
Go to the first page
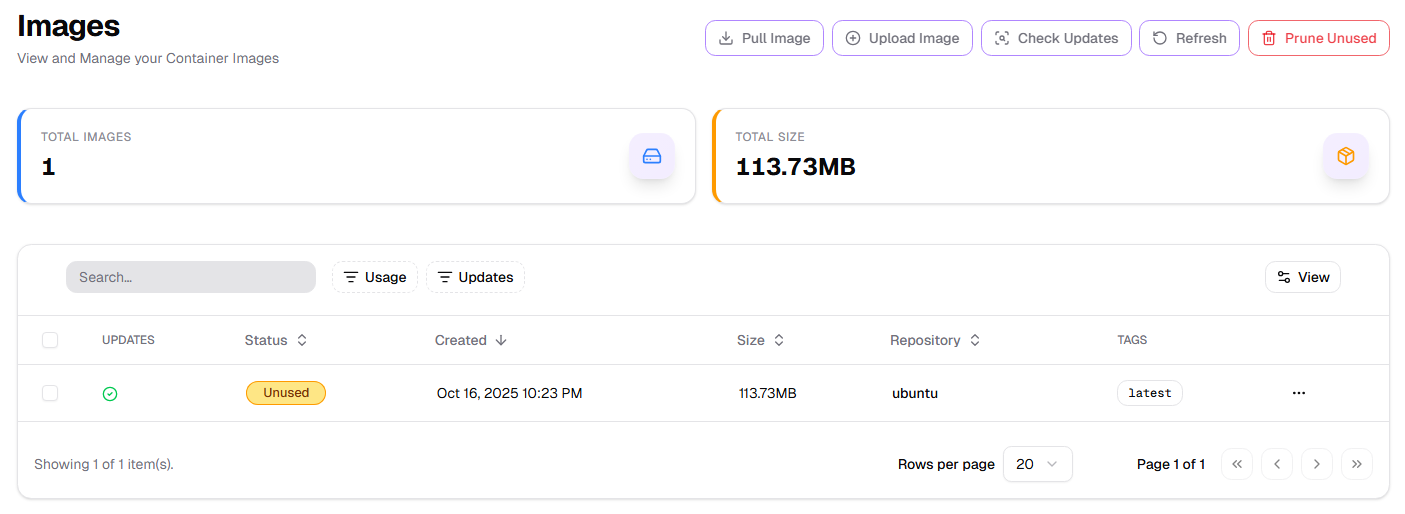pyautogui.click(x=1237, y=464)
